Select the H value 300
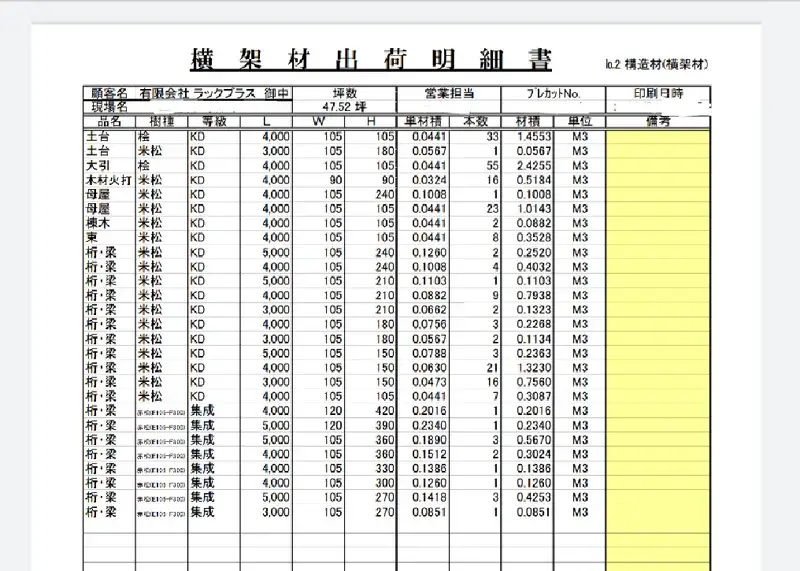This screenshot has height=571, width=800. tap(385, 483)
